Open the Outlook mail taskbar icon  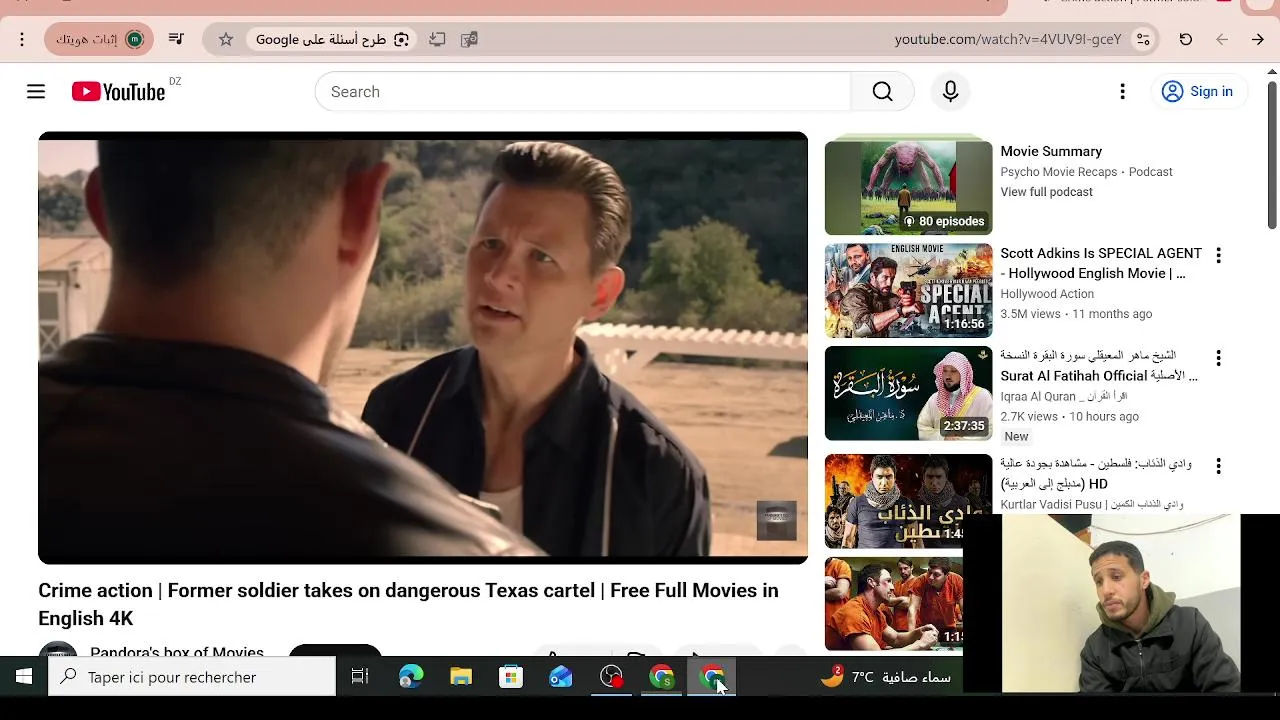pos(561,677)
